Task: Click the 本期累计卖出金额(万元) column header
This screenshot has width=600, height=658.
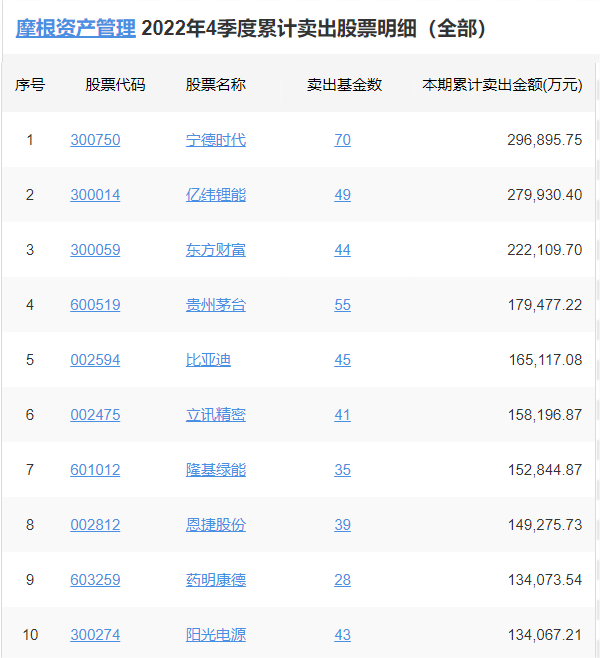Action: point(502,85)
